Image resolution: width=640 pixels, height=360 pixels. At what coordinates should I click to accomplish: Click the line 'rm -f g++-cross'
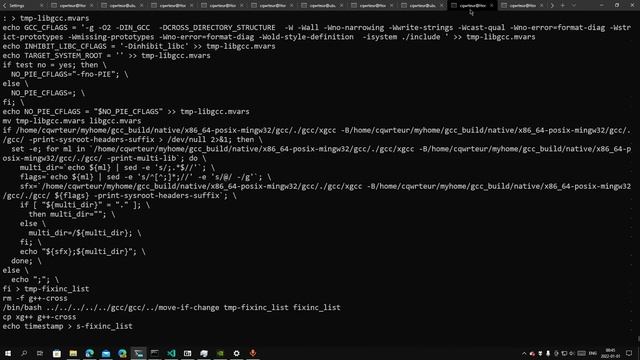tap(35, 298)
